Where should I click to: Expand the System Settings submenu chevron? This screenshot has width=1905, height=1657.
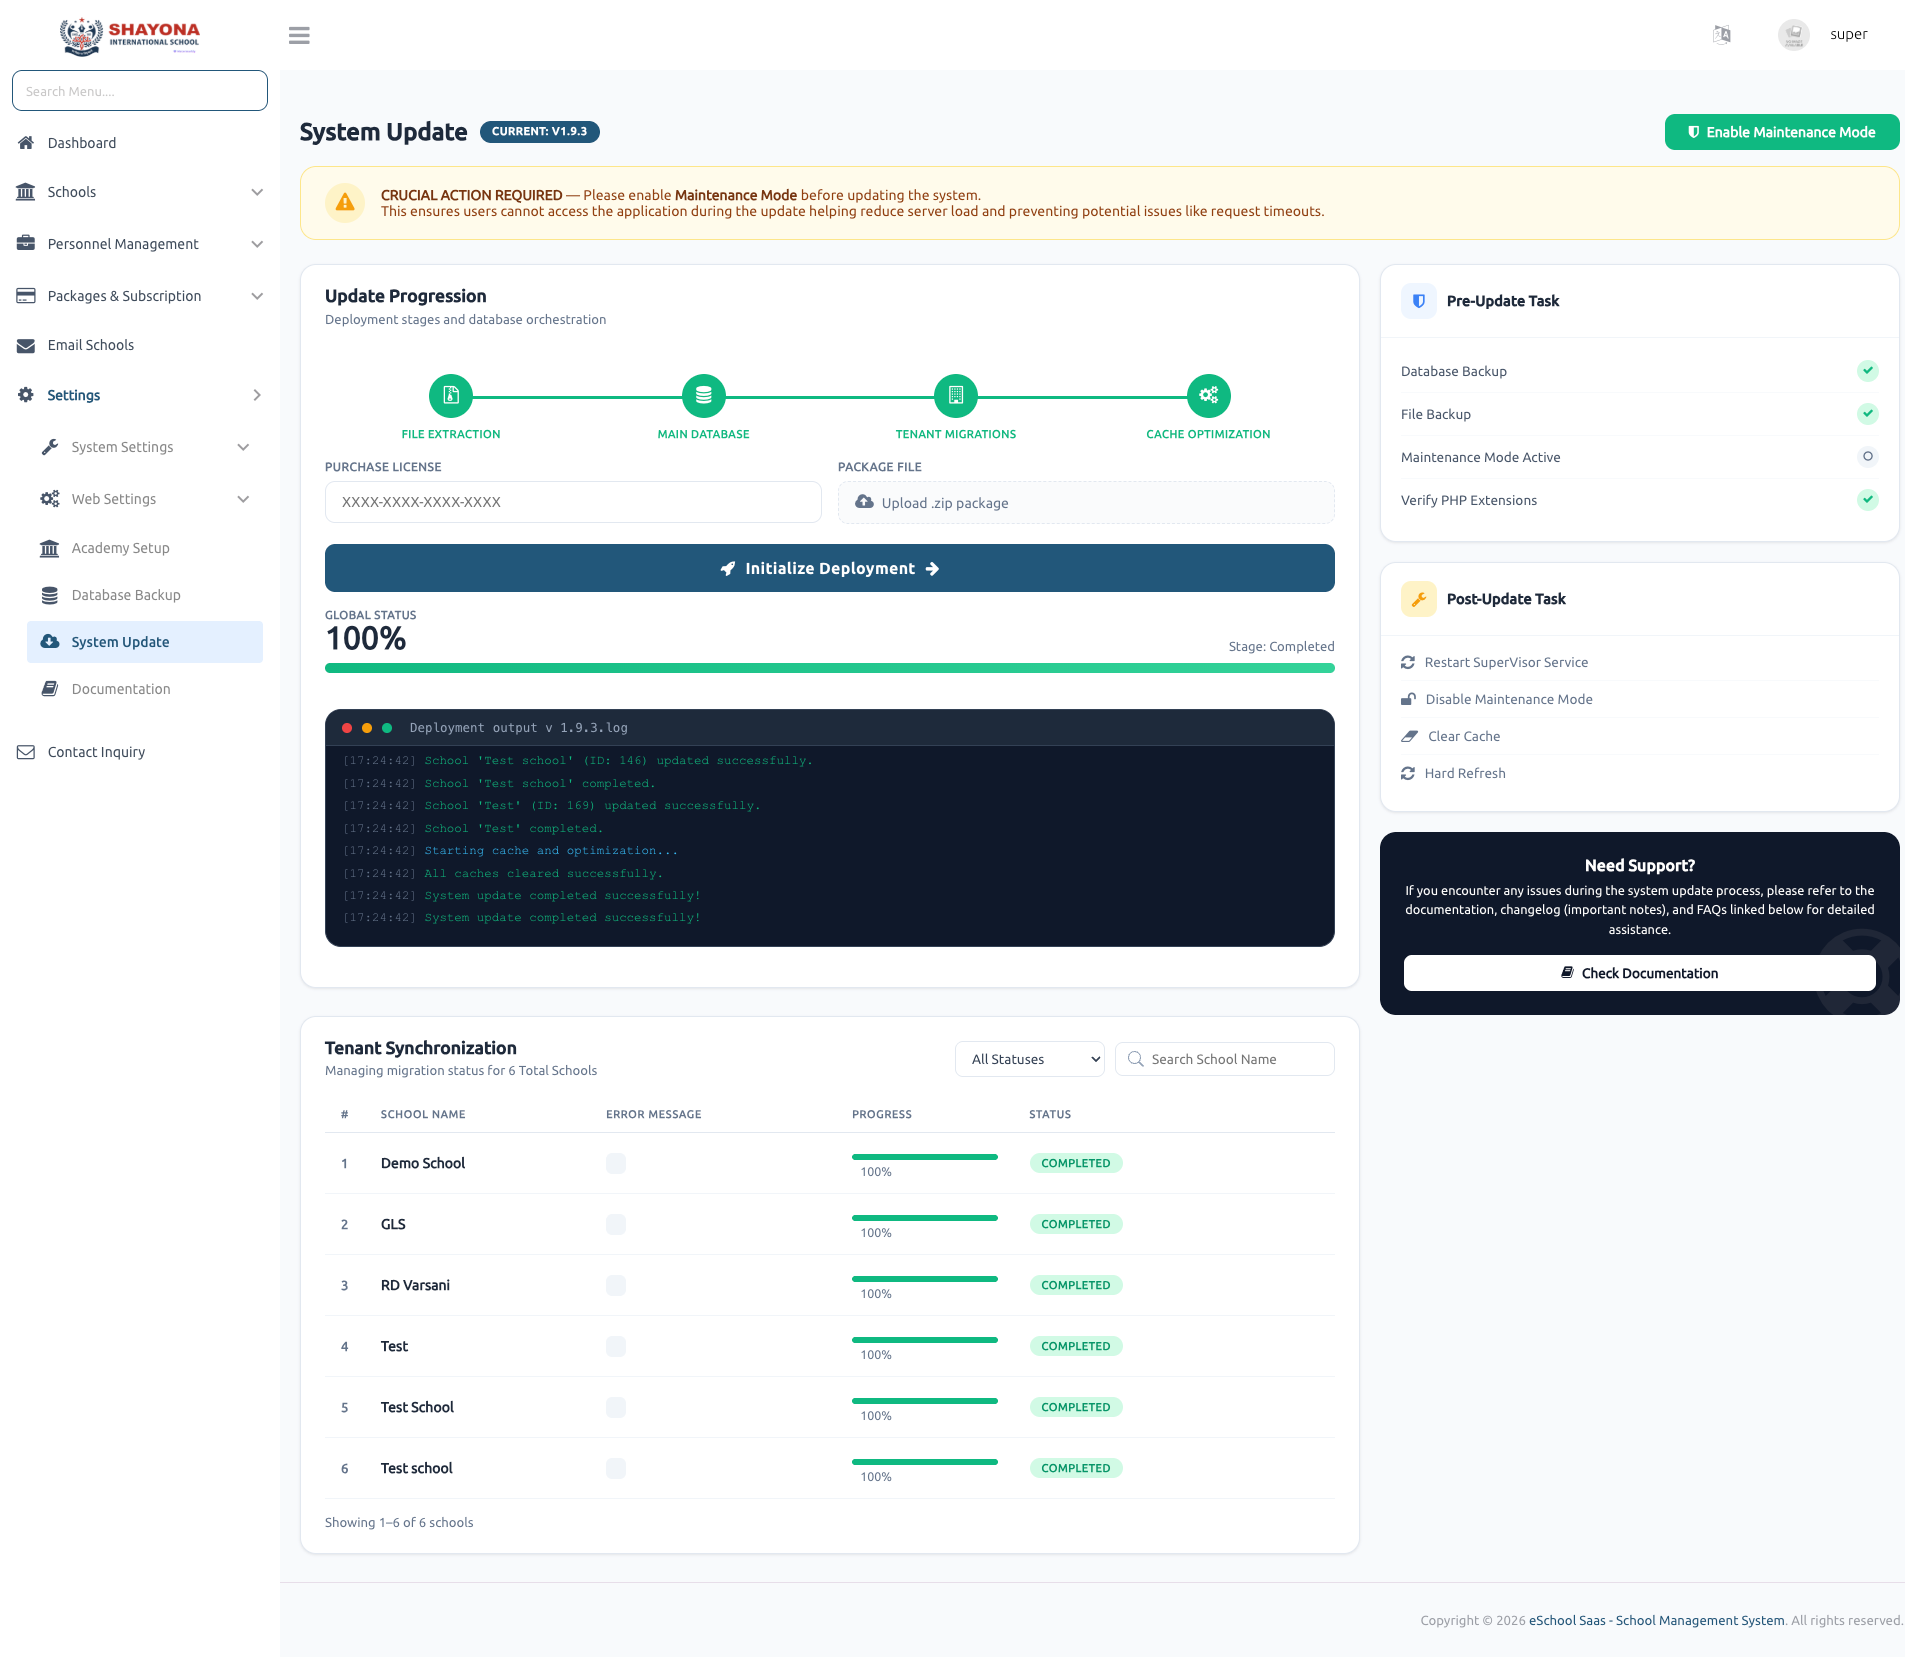coord(243,447)
